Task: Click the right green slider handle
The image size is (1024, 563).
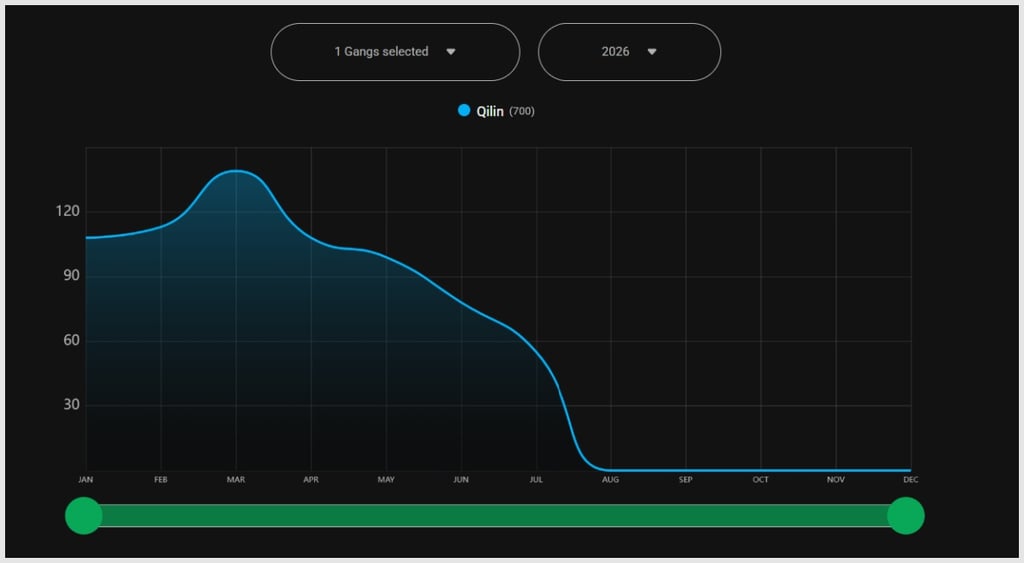Action: (906, 515)
